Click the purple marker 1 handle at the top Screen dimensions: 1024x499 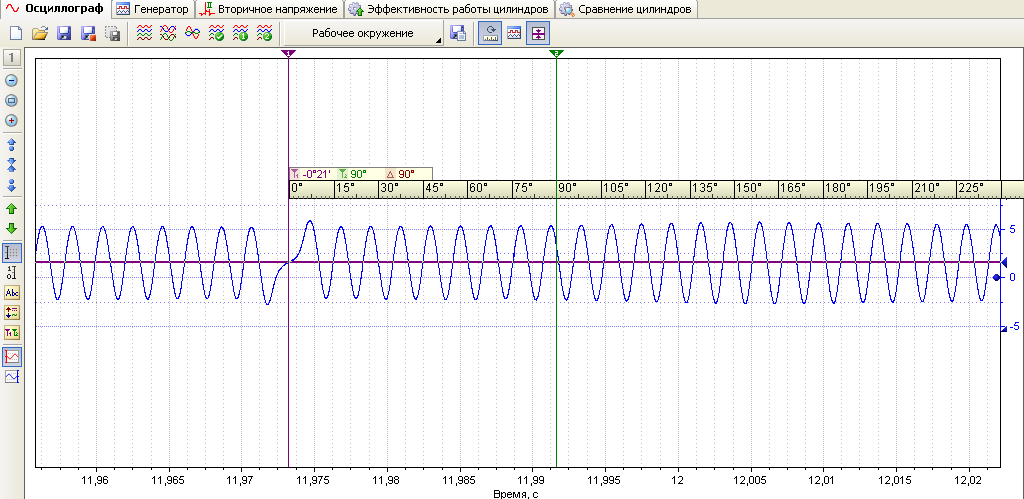point(289,53)
